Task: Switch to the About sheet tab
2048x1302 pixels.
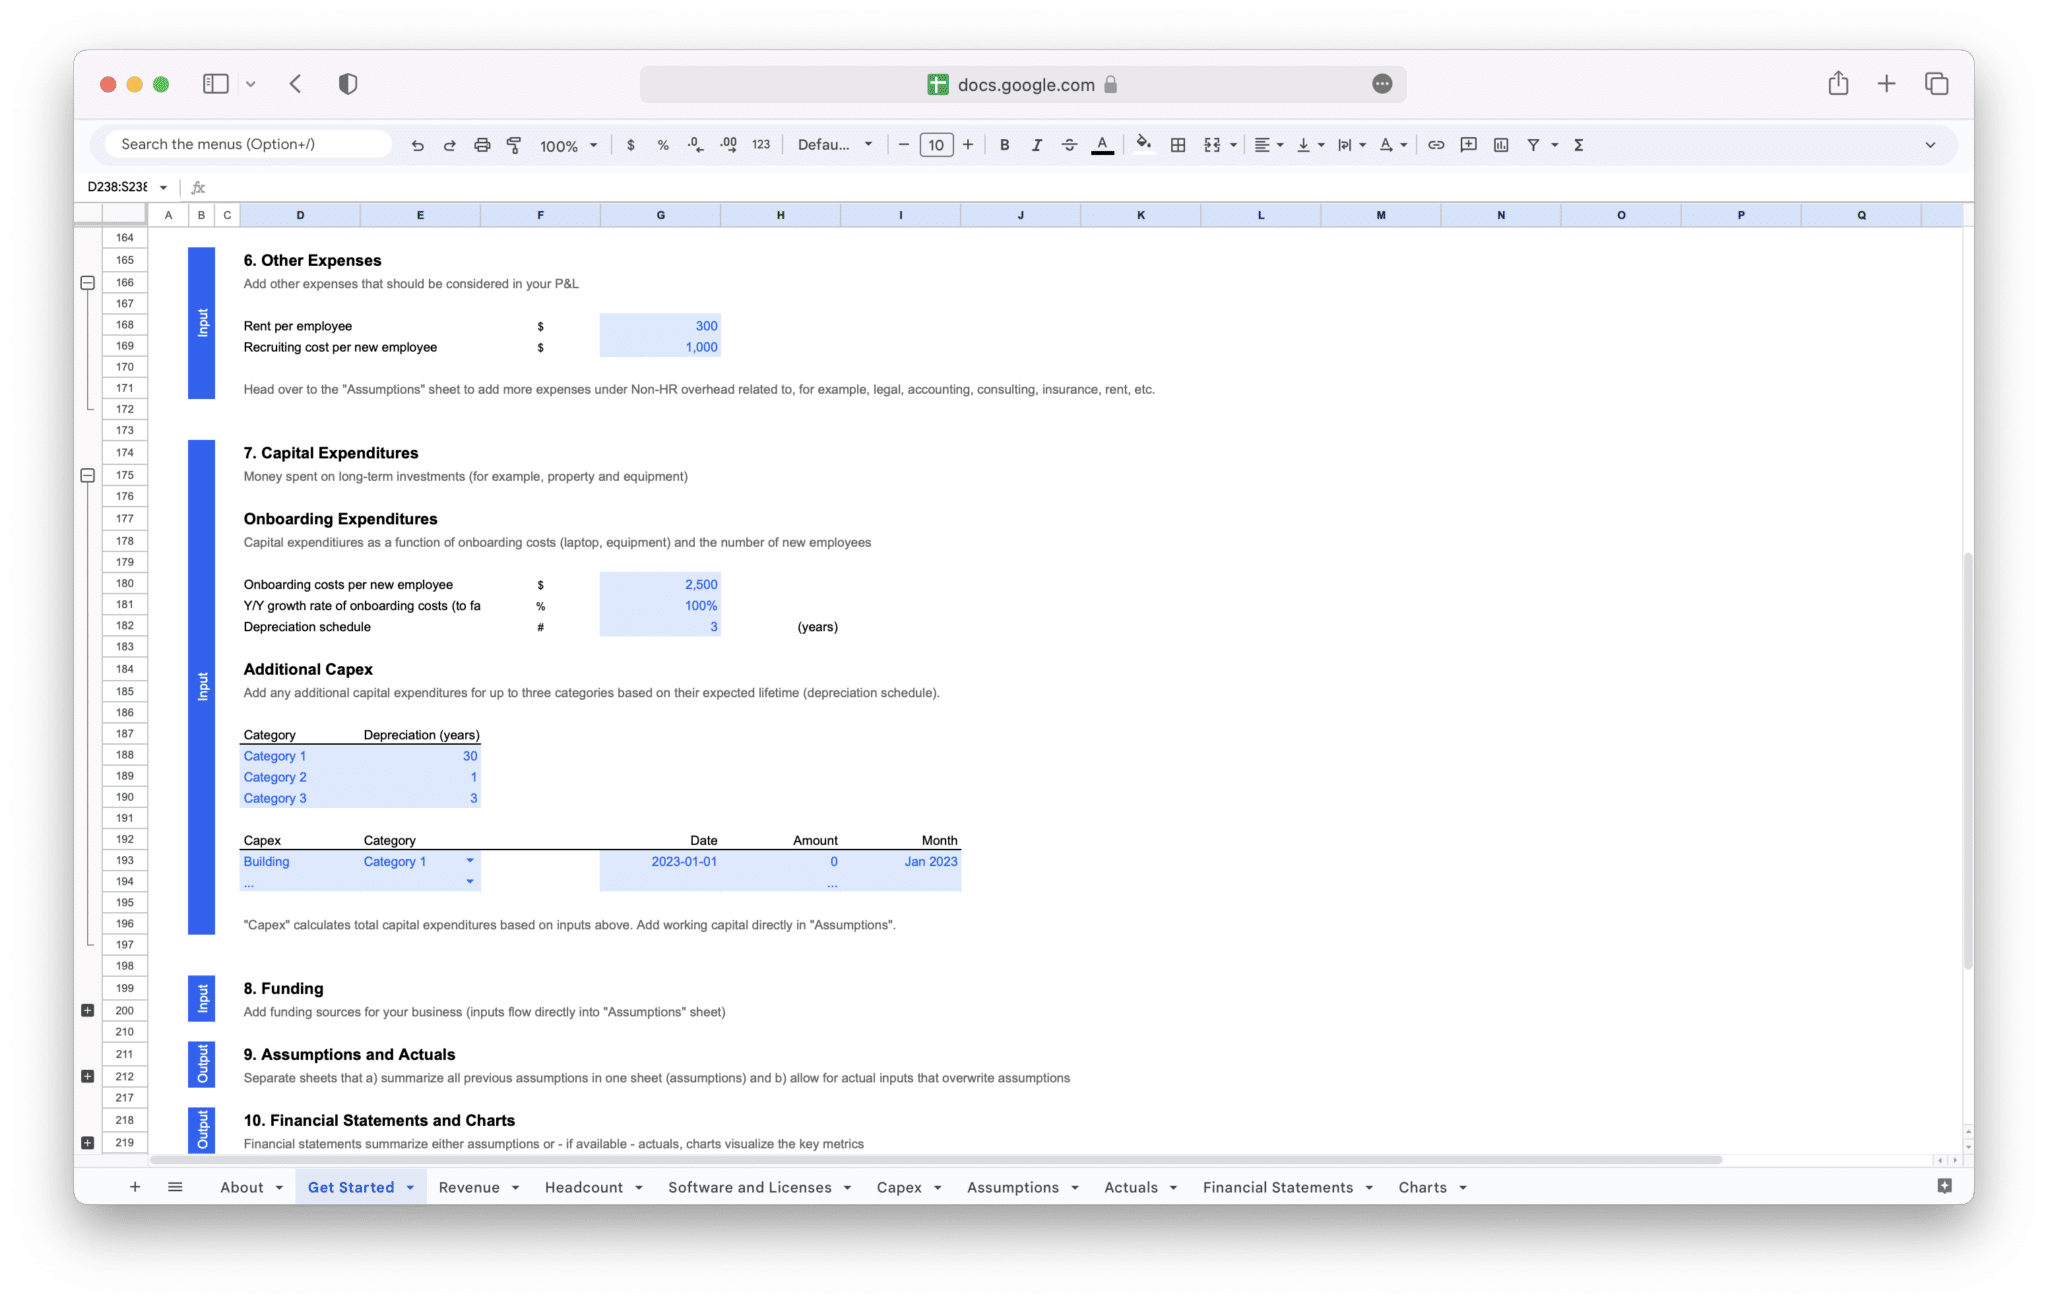Action: 242,1187
